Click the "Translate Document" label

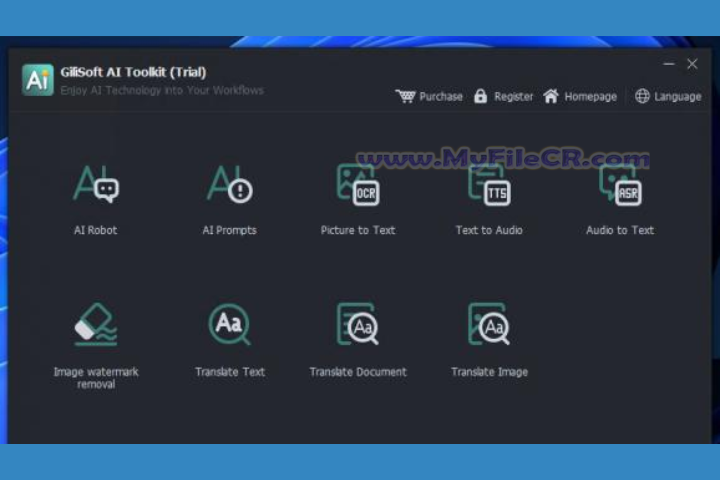coord(358,372)
